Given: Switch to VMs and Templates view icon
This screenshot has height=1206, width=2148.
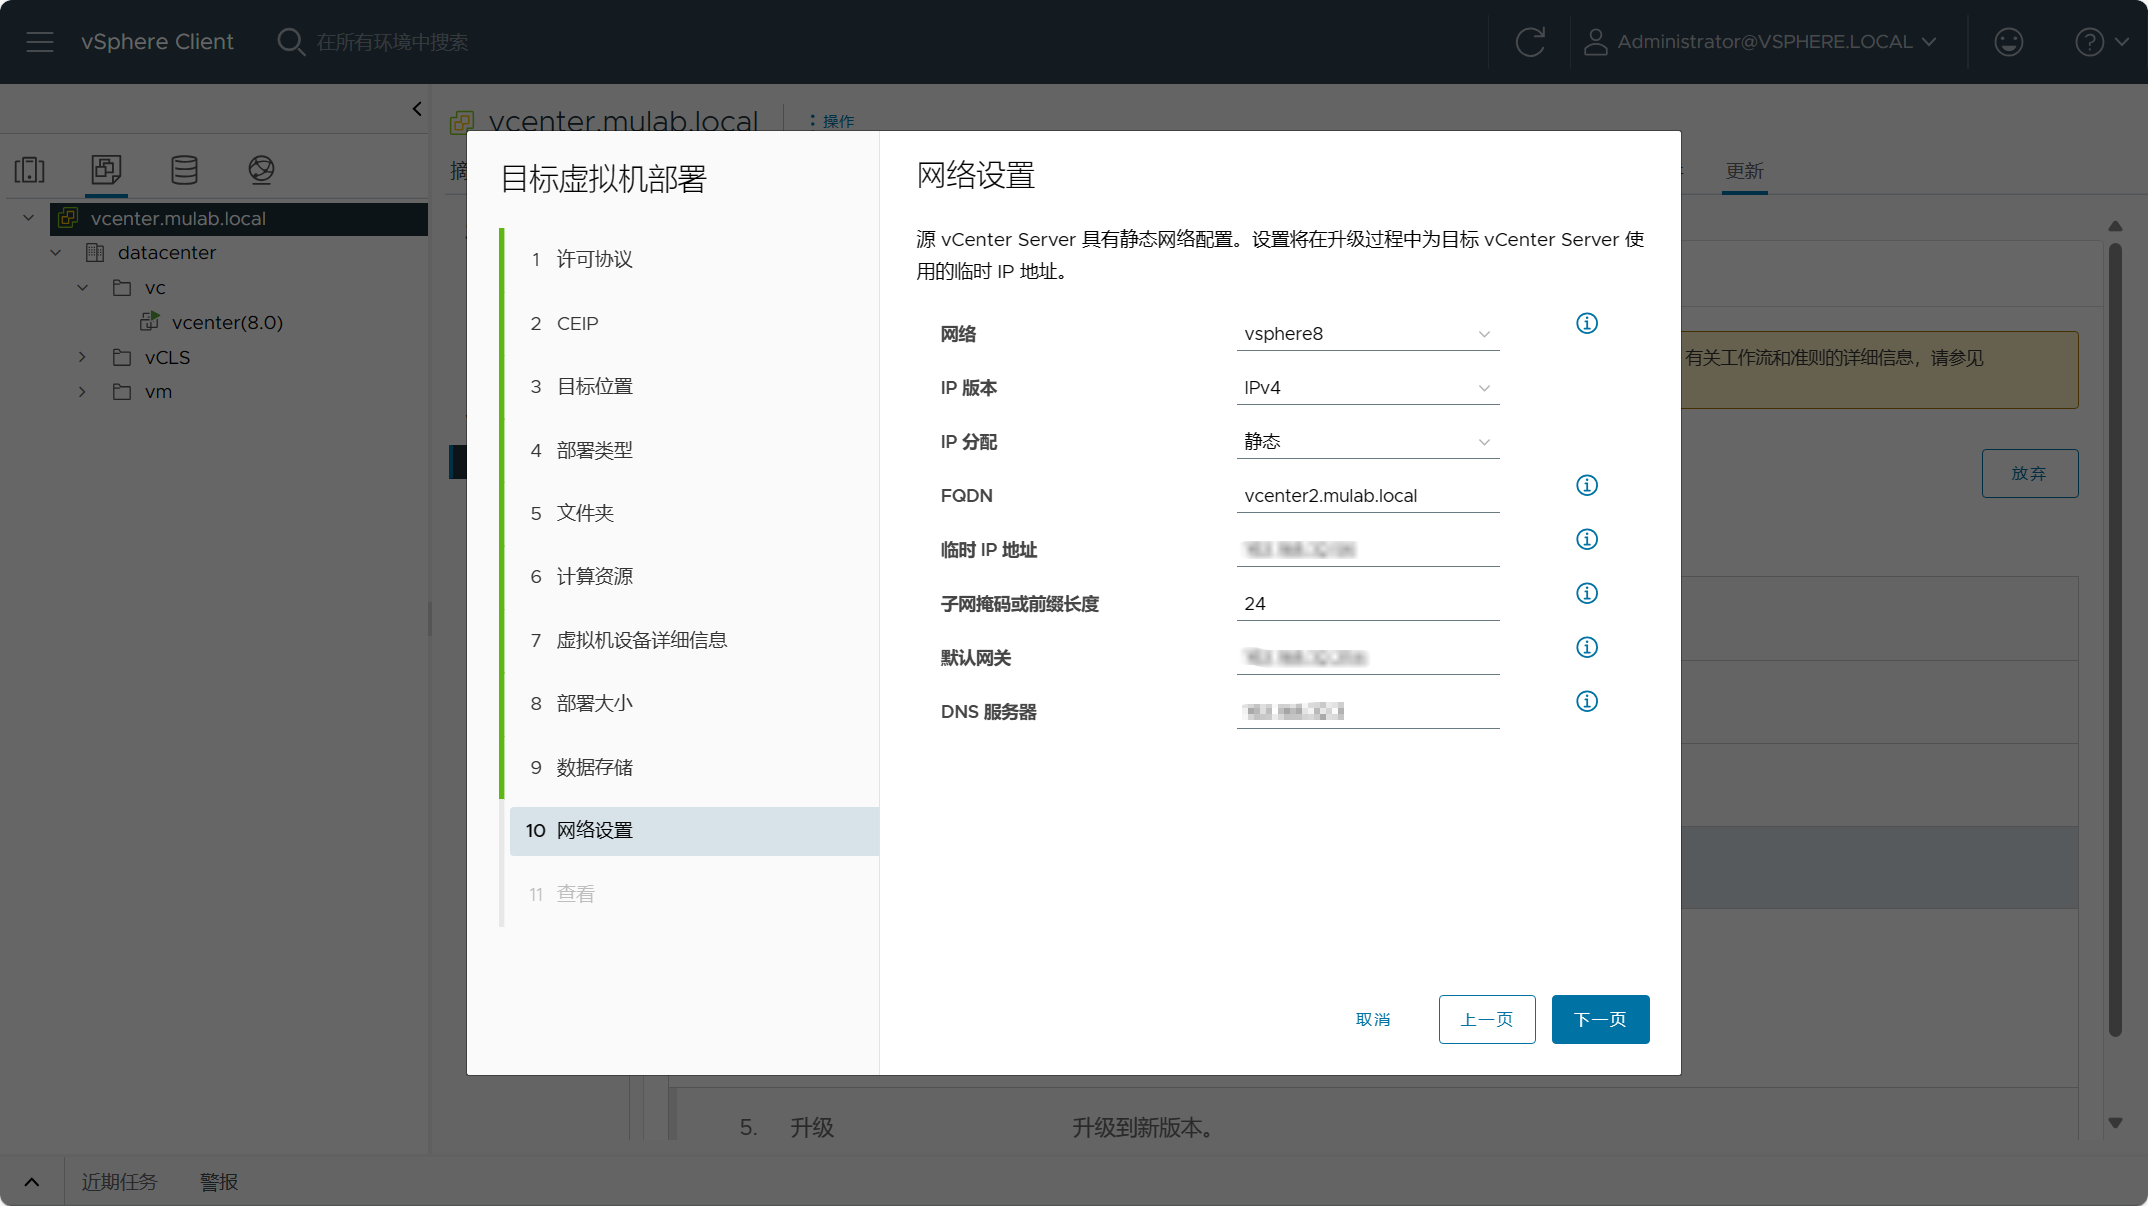Looking at the screenshot, I should 106,169.
